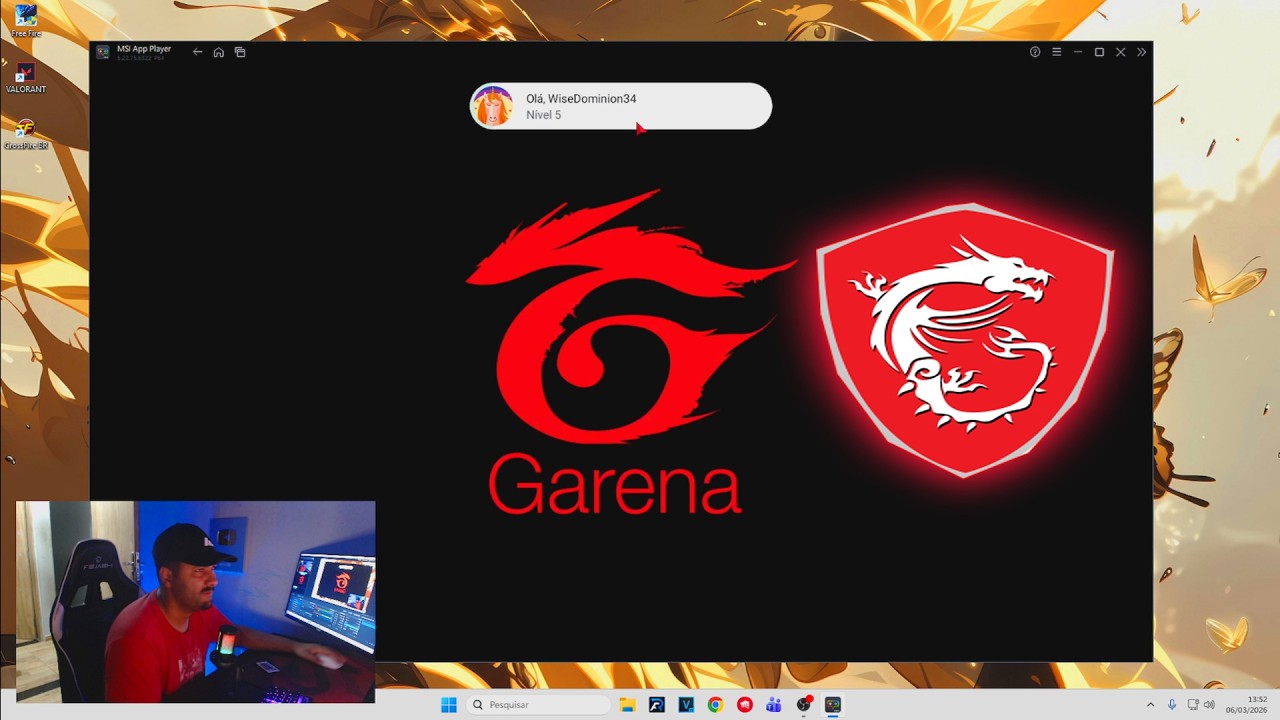Open Microsoft Teams from the taskbar

[x=774, y=705]
